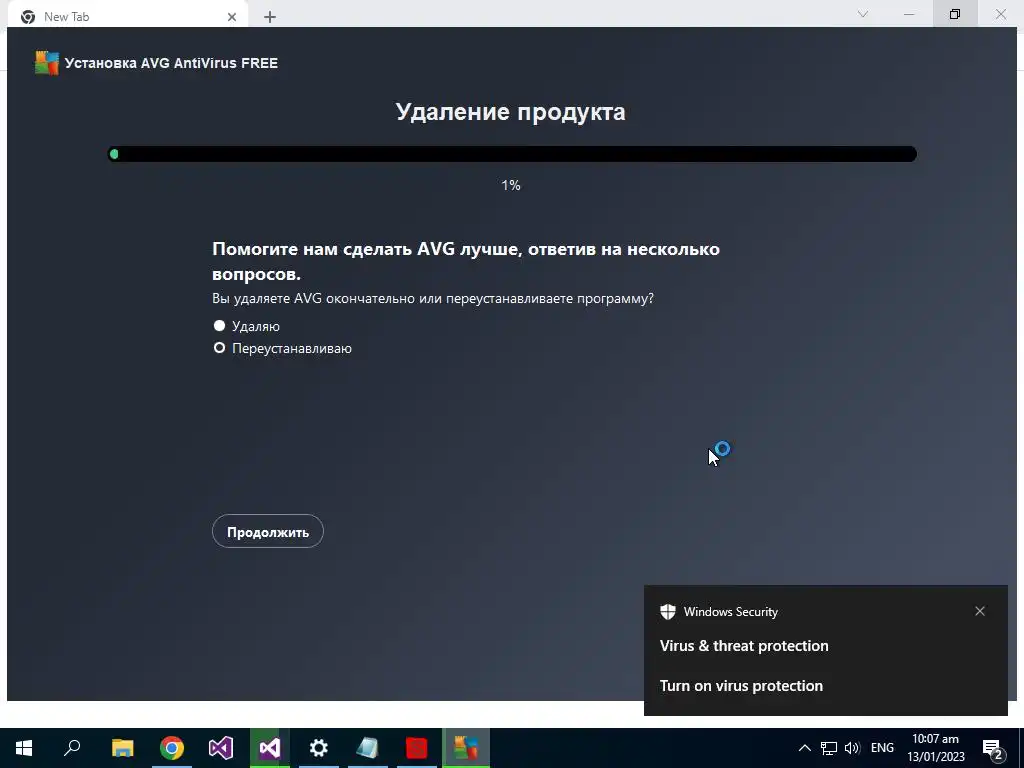Open network status tray icon

829,748
